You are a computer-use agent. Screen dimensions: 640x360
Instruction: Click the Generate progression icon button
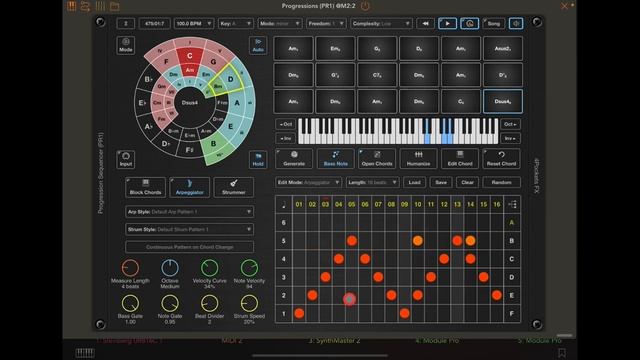294,158
